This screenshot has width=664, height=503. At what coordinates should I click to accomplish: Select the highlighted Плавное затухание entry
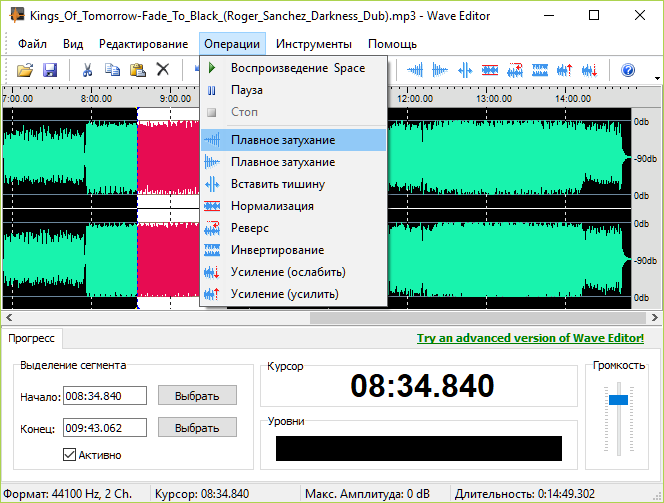(293, 140)
